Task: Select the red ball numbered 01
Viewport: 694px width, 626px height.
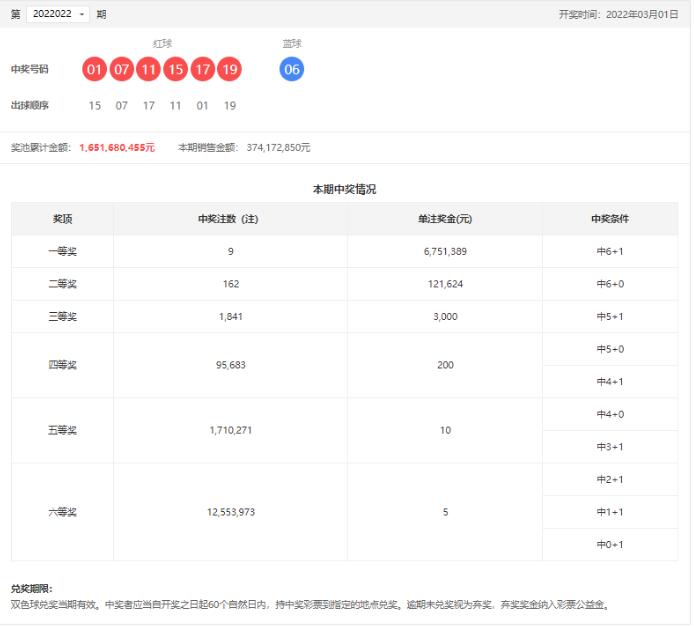Action: 94,69
